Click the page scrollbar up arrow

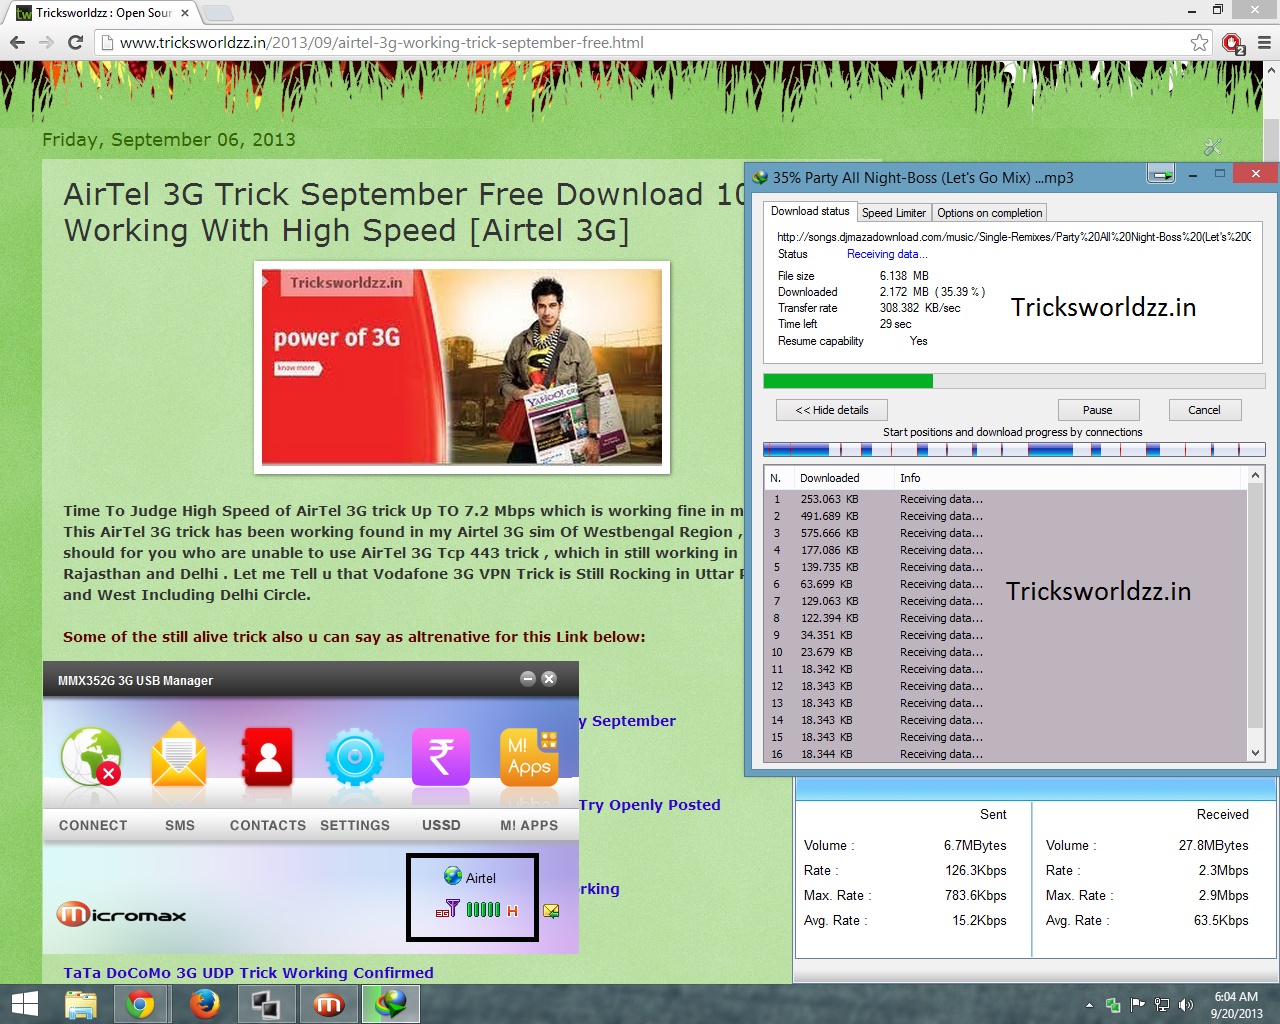[1271, 71]
